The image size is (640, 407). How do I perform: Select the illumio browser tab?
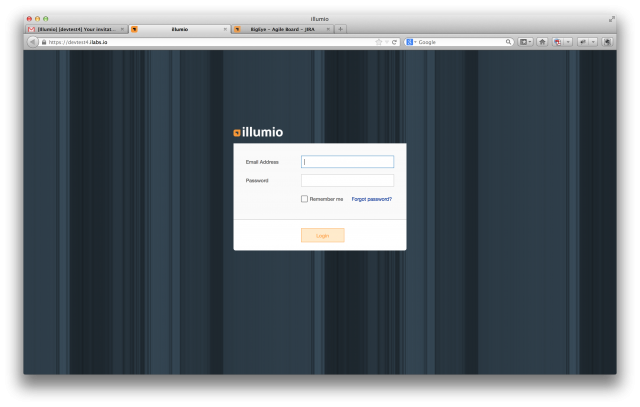pos(180,29)
